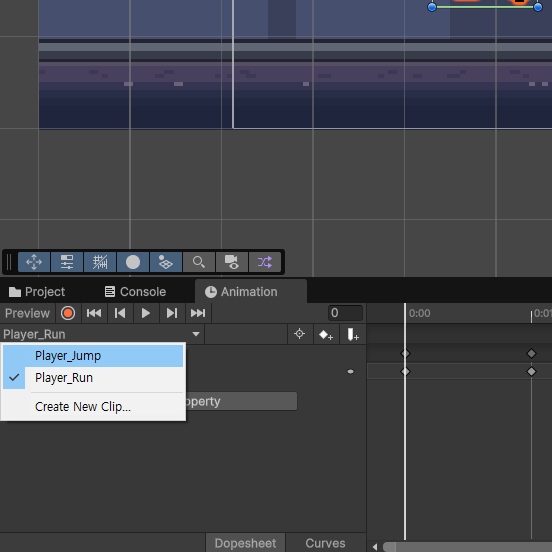The image size is (552, 552).
Task: Select the Move tool overlay button
Action: pos(34,262)
